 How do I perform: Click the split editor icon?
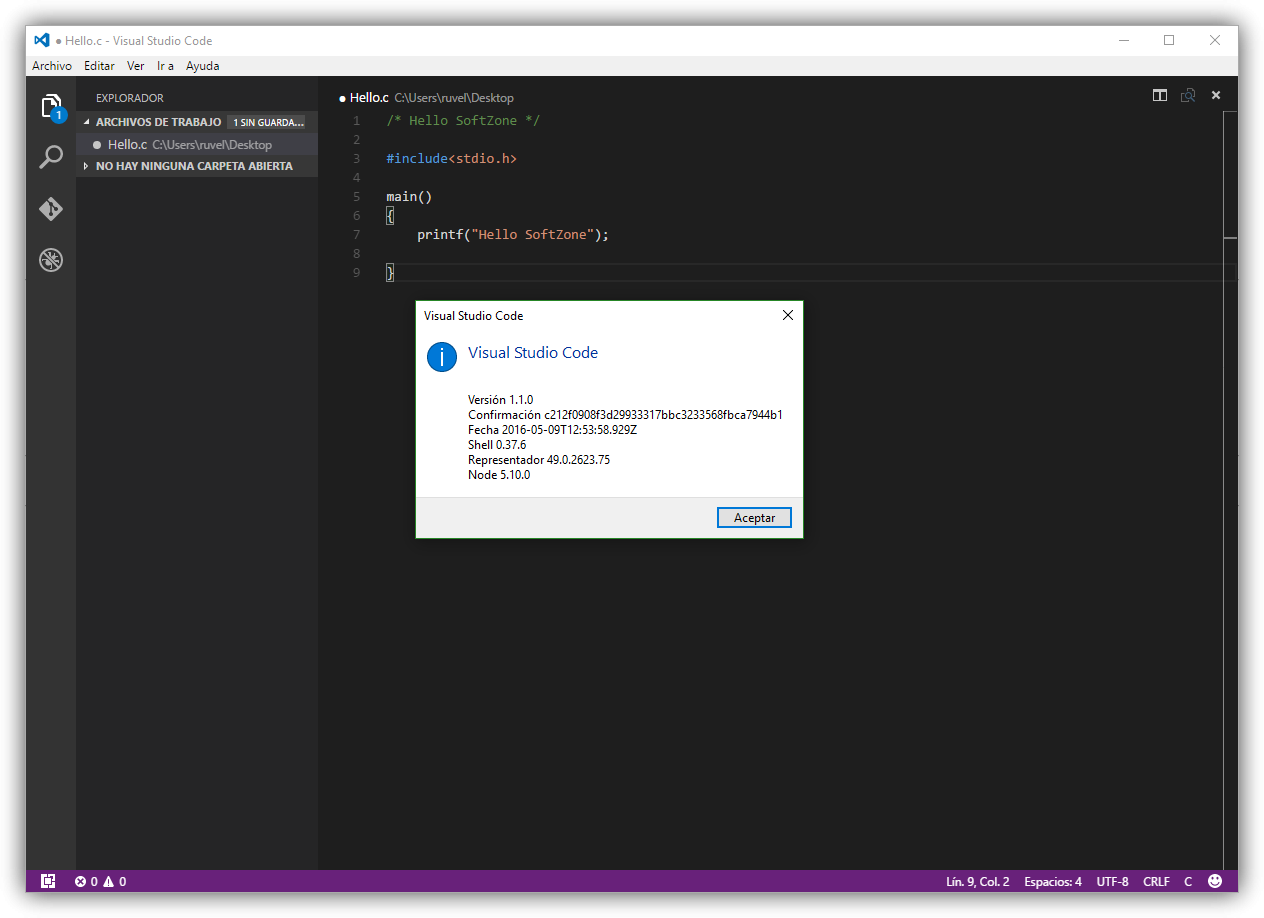click(1160, 95)
